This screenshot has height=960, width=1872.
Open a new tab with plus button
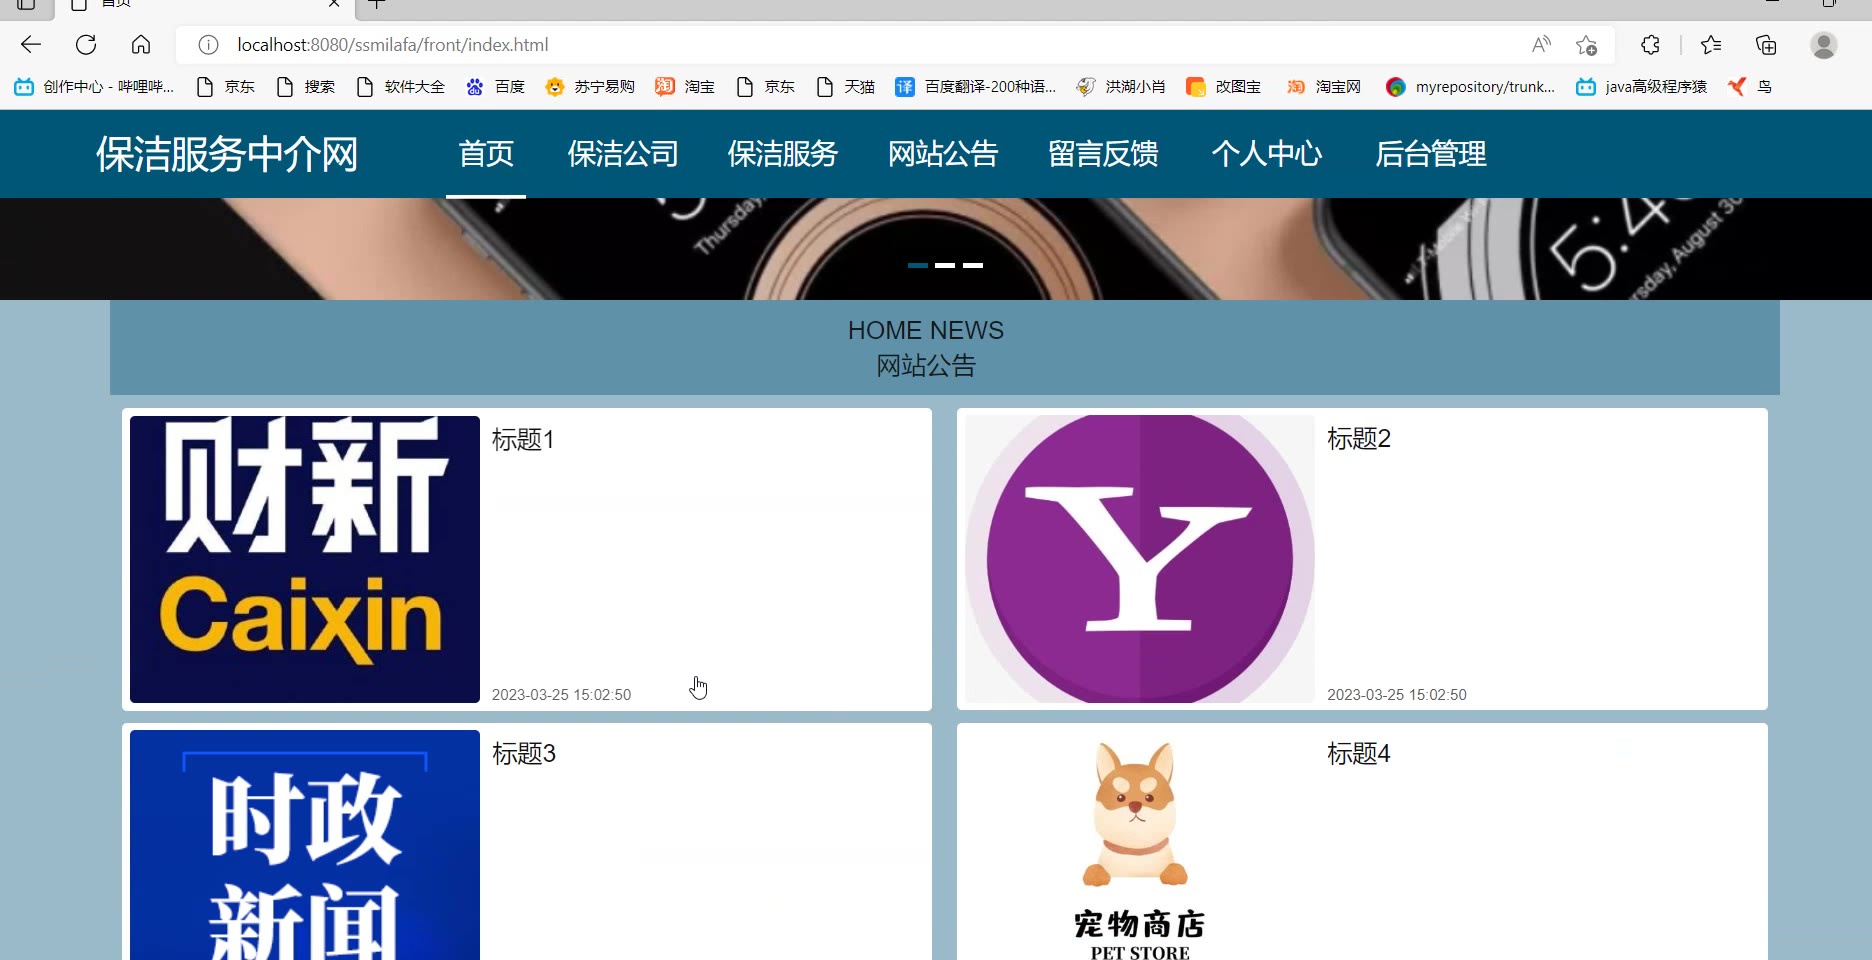click(376, 4)
